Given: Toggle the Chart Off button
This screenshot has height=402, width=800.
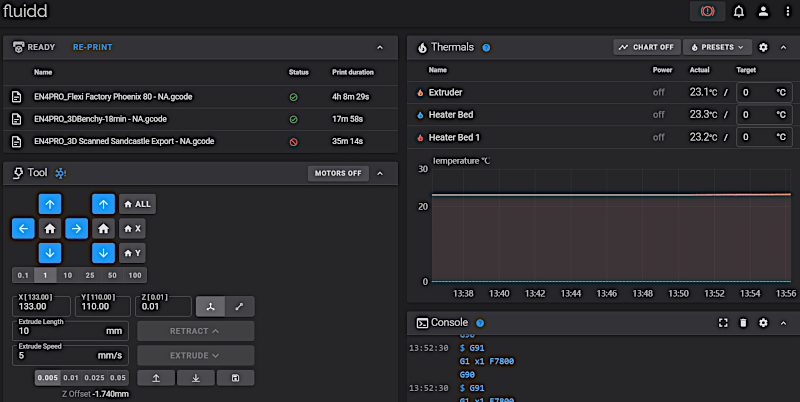Looking at the screenshot, I should tap(646, 47).
